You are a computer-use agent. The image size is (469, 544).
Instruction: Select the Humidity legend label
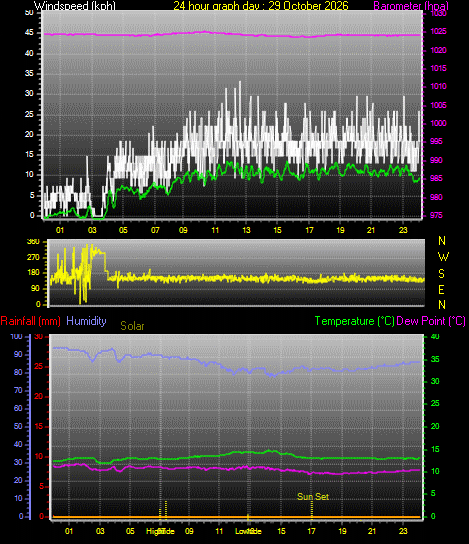[86, 321]
